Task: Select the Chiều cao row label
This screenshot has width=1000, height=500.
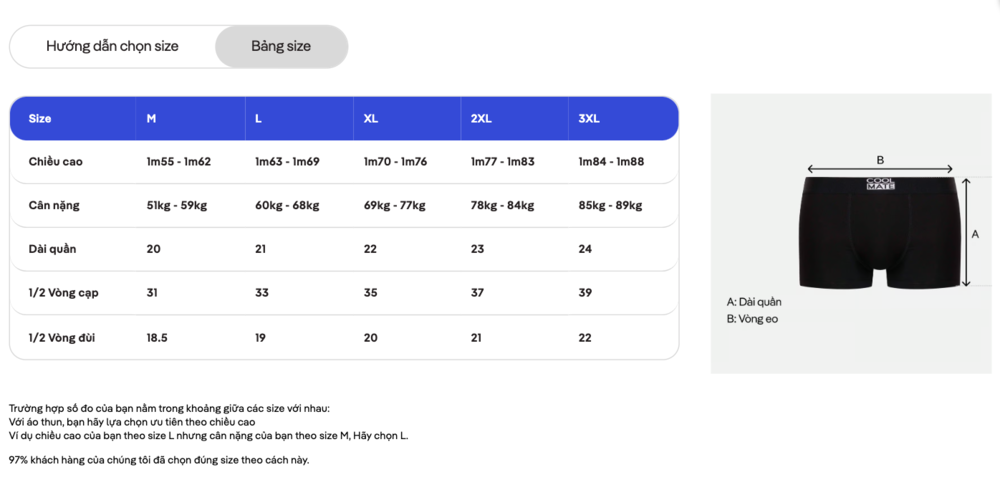Action: pos(55,162)
